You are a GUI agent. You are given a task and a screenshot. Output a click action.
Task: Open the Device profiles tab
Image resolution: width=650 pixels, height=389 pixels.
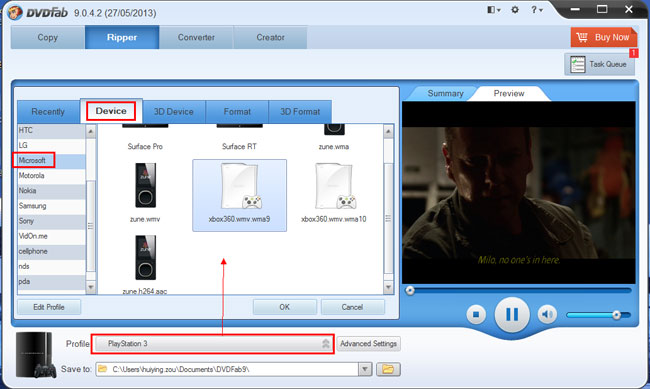coord(111,111)
